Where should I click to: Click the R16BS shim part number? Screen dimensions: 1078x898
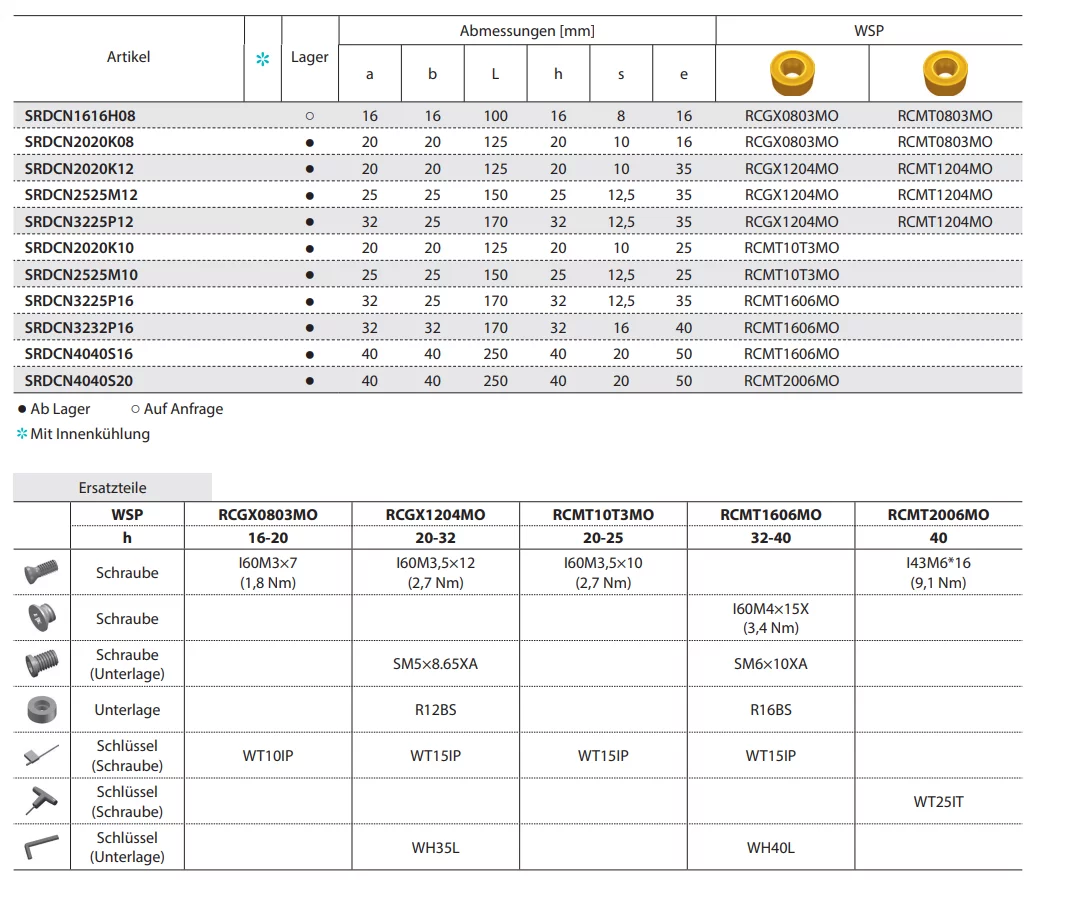770,710
